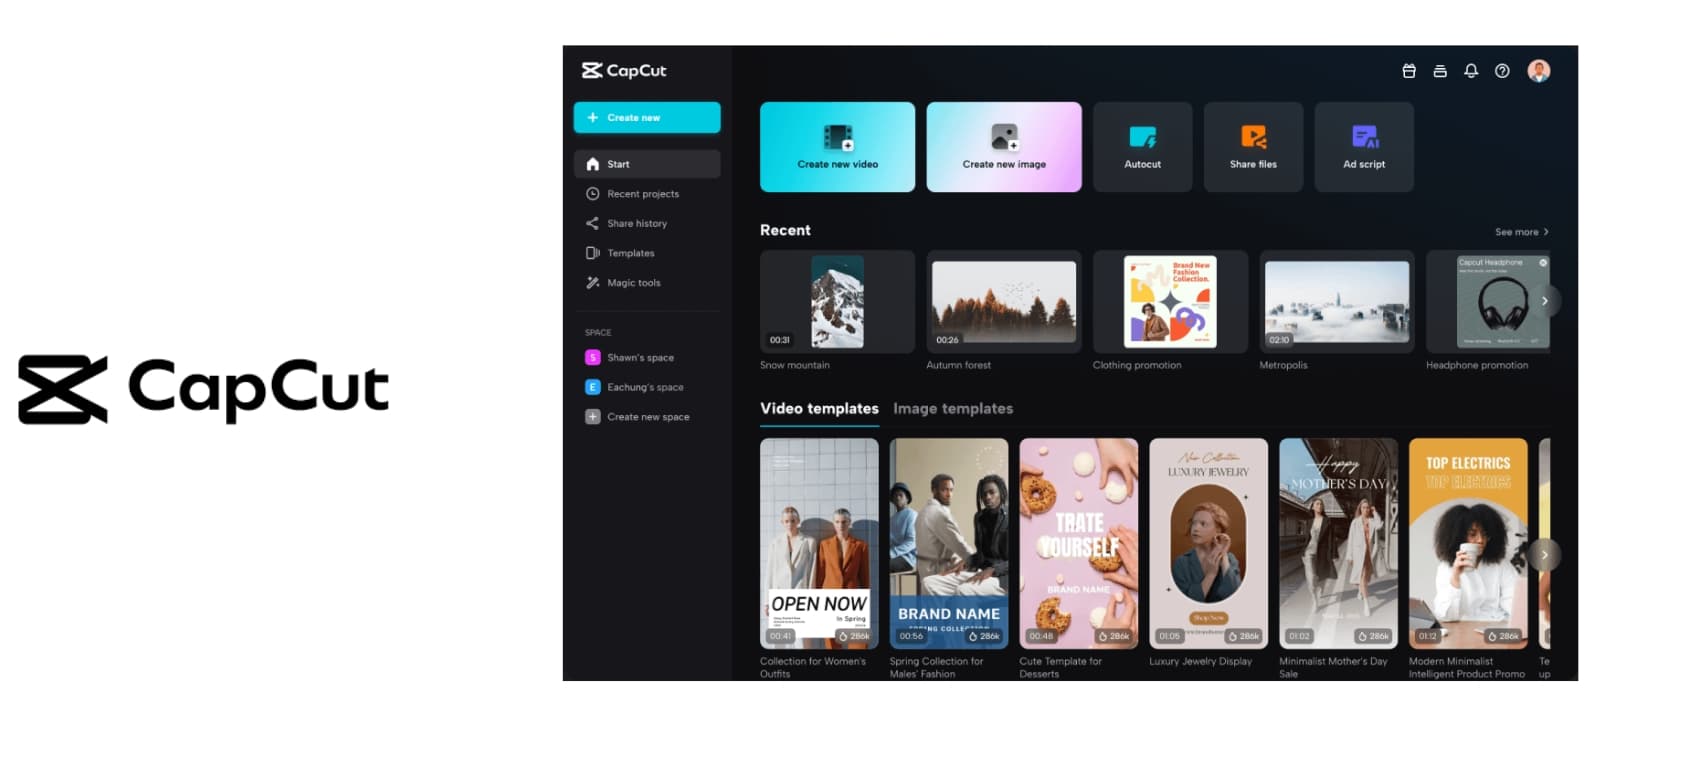This screenshot has height=780, width=1708.
Task: Open notifications bell
Action: point(1471,71)
